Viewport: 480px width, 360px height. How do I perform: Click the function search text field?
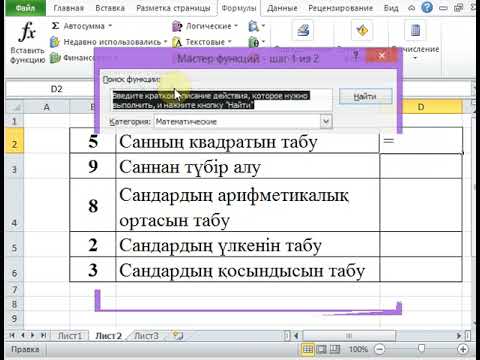point(221,100)
